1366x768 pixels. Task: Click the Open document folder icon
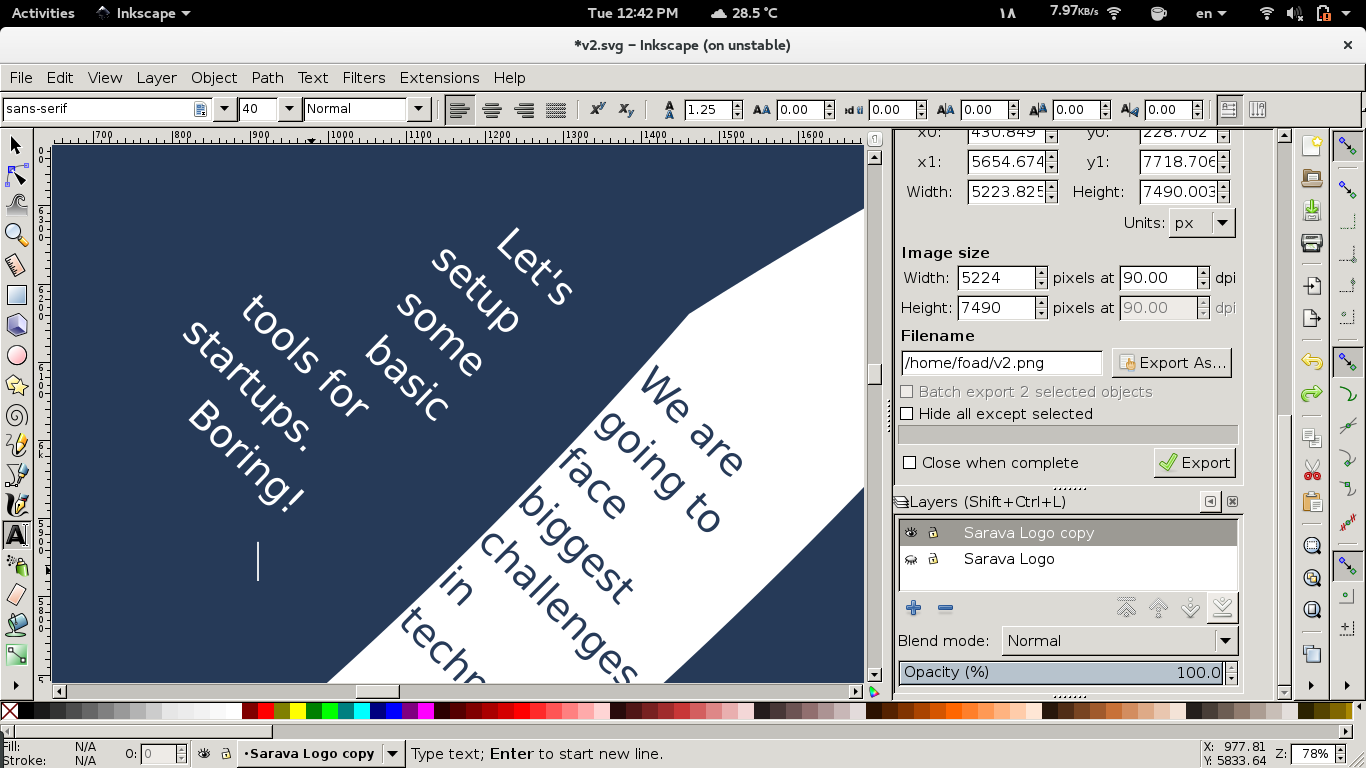click(x=1312, y=179)
